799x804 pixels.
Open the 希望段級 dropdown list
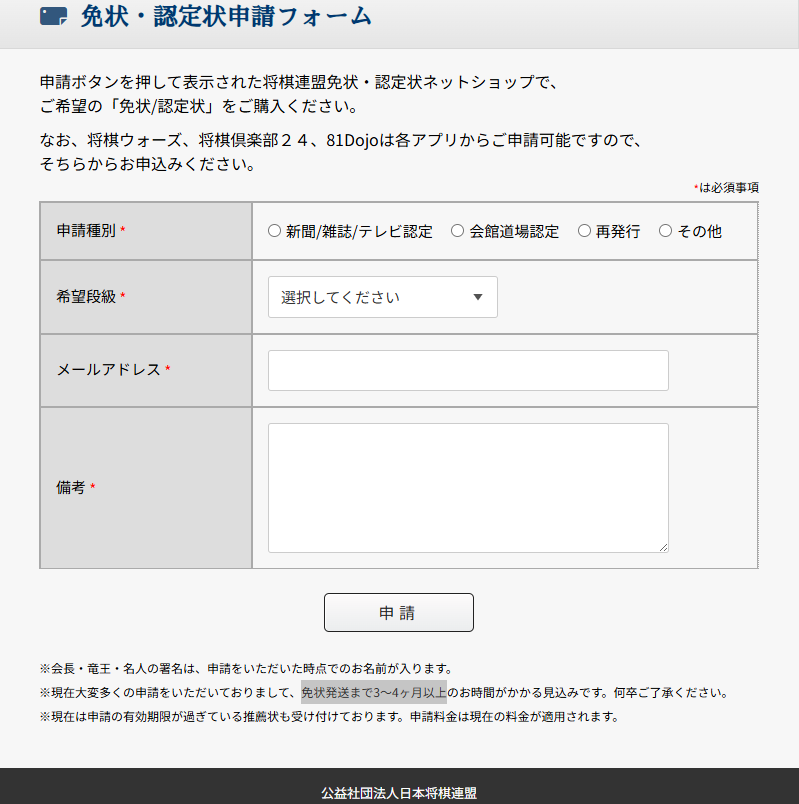tap(382, 297)
